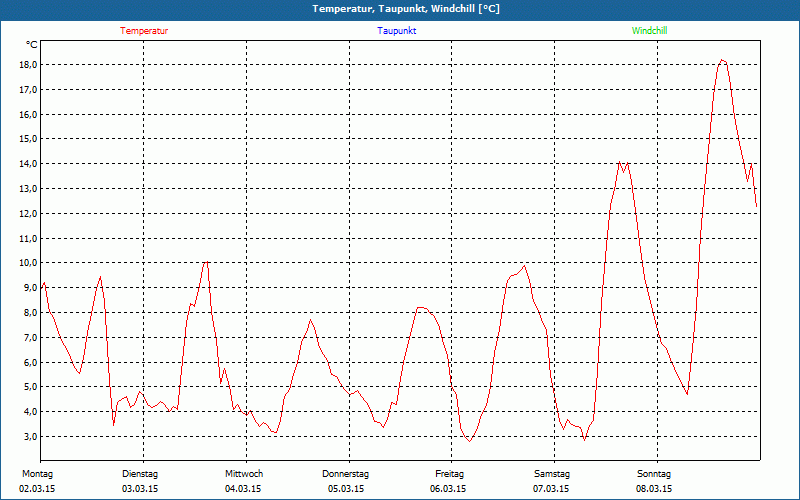Click the Montag day label

click(x=37, y=474)
